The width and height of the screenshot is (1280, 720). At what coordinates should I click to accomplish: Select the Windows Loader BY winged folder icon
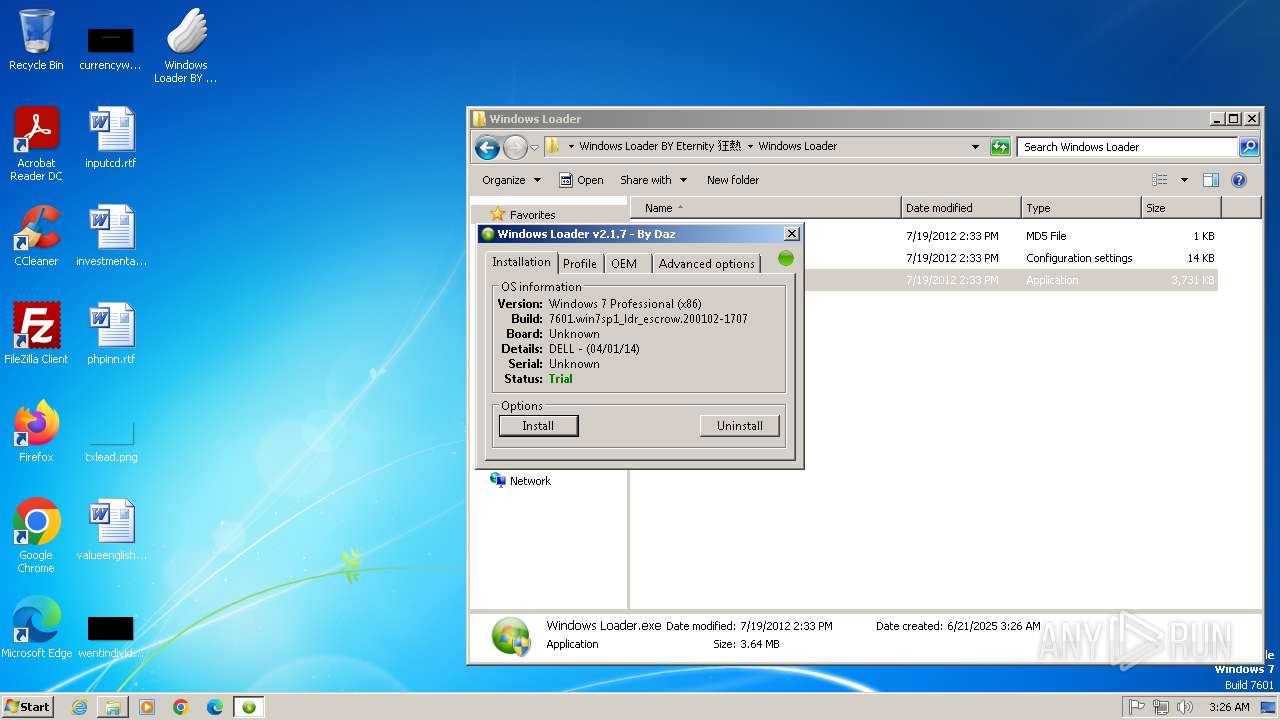point(186,46)
